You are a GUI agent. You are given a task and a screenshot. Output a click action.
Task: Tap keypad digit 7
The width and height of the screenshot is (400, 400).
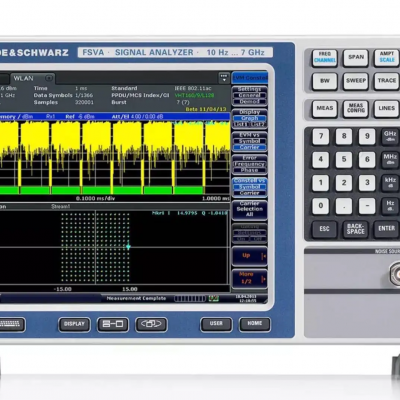(321, 137)
